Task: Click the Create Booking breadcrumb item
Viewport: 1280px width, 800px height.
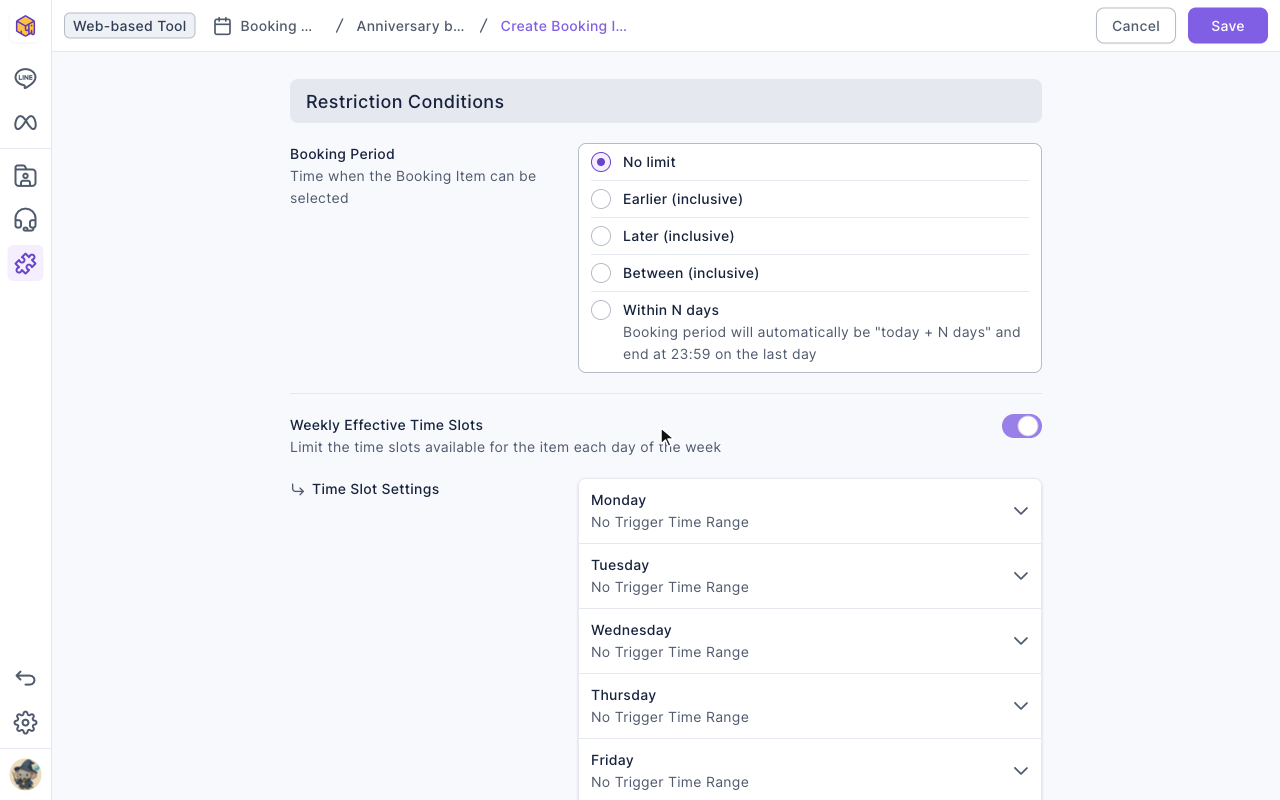Action: pos(564,26)
